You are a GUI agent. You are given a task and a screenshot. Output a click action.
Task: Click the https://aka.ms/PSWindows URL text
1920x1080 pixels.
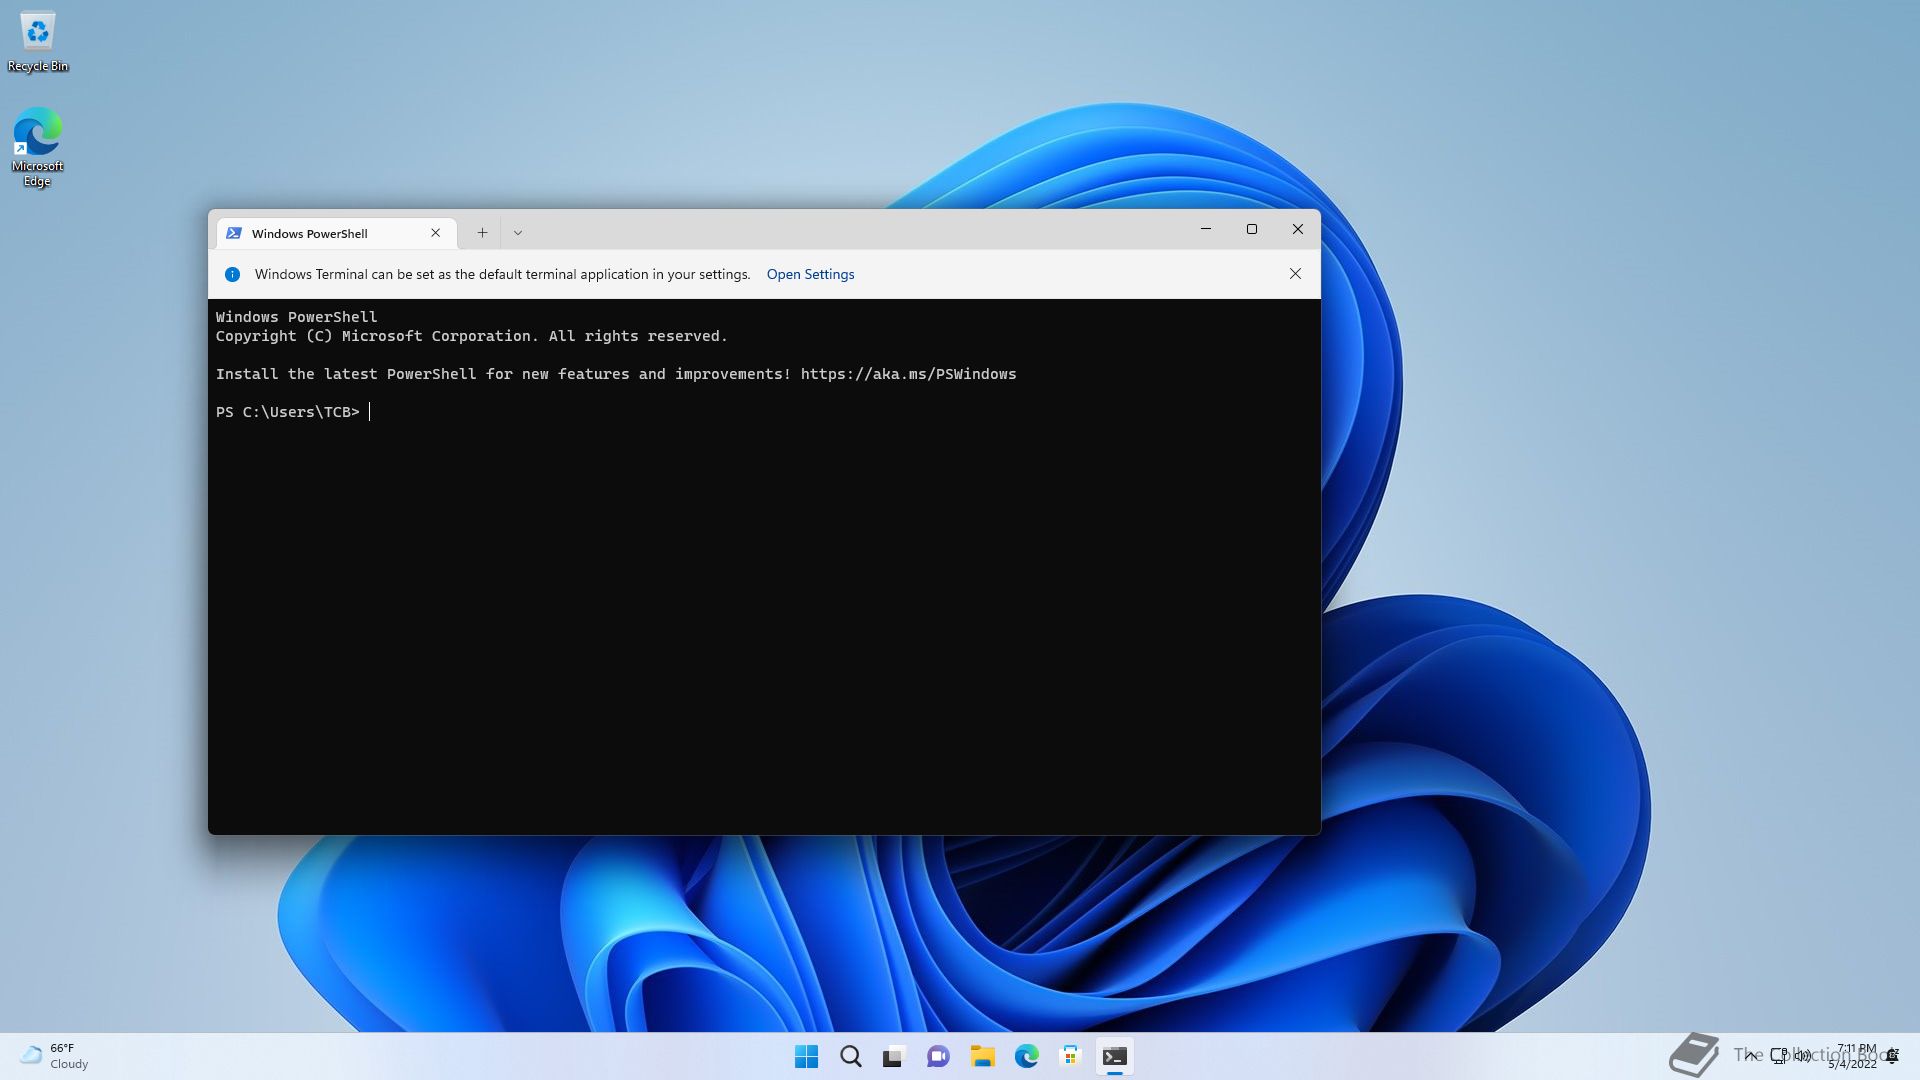pos(908,374)
